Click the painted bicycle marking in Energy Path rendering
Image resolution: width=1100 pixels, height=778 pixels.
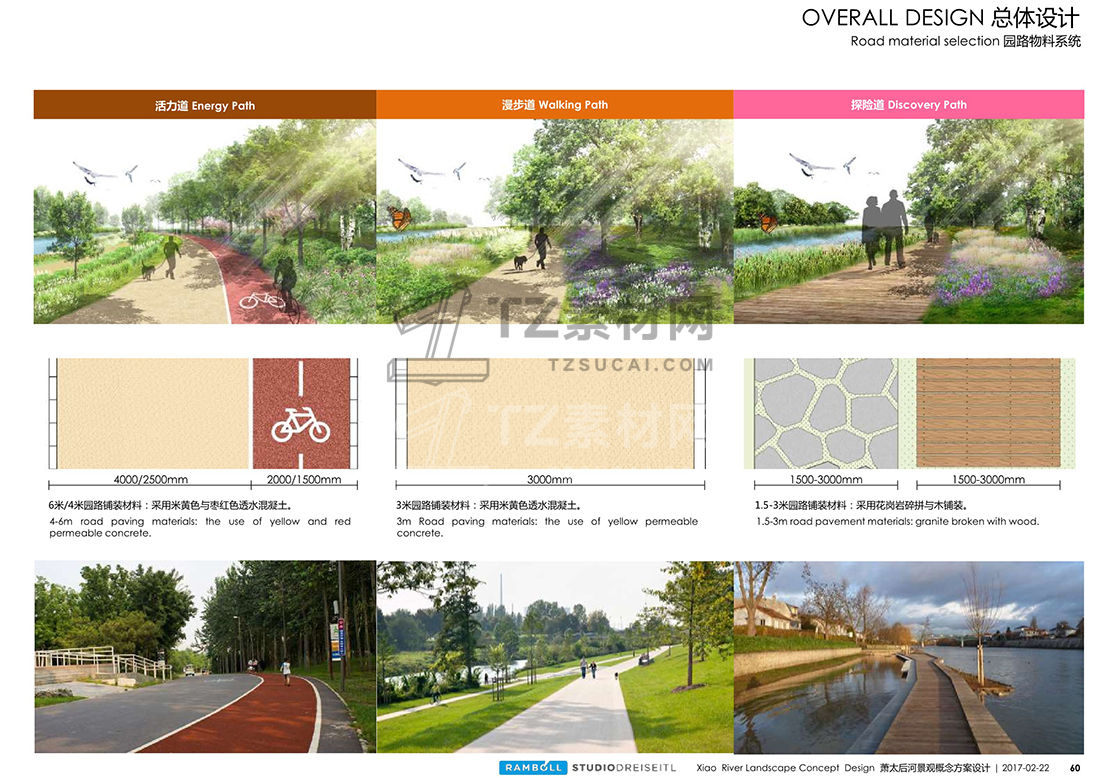pyautogui.click(x=262, y=300)
